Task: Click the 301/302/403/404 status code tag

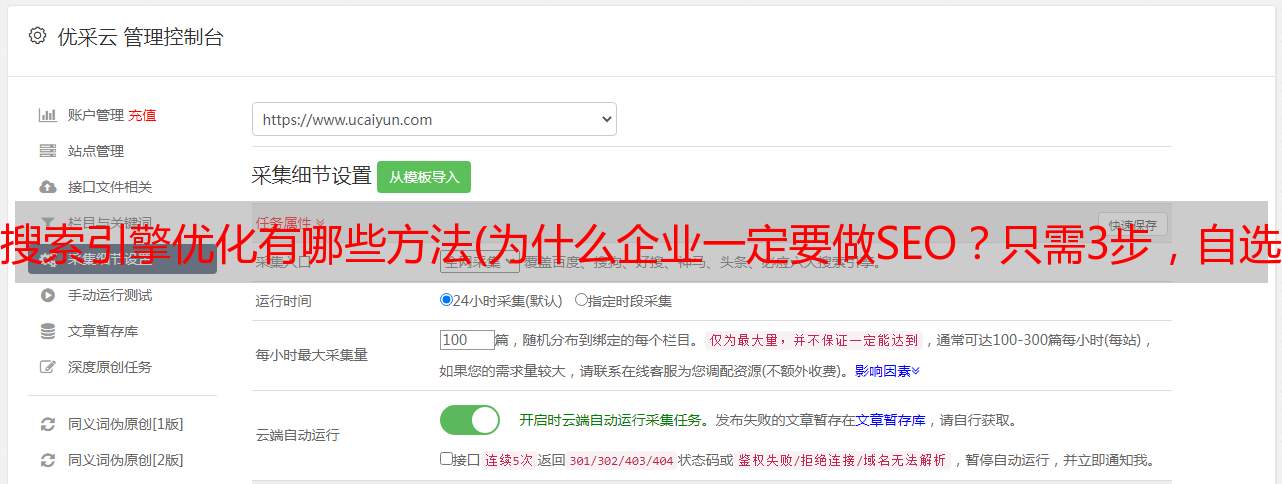Action: click(x=621, y=461)
